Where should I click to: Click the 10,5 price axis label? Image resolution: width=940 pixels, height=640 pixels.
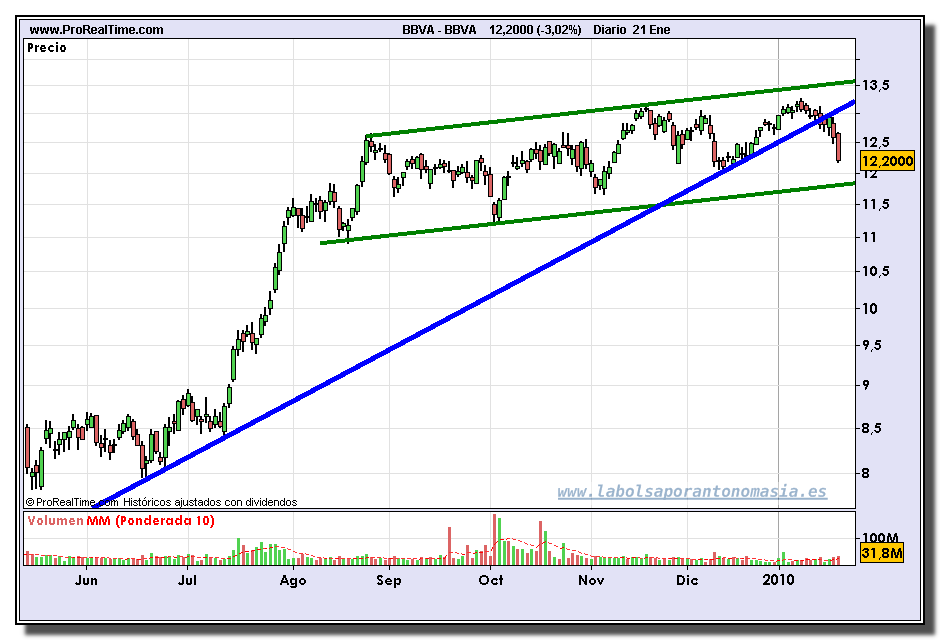point(876,271)
